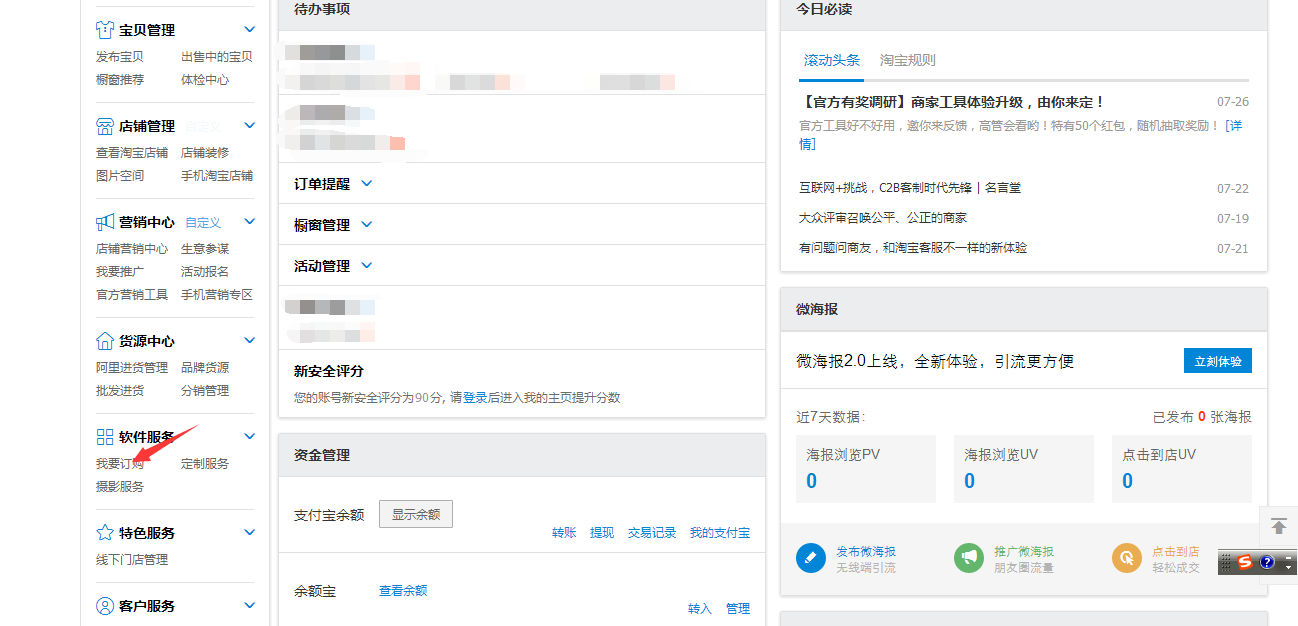The width and height of the screenshot is (1298, 626).
Task: Click the 管理 link under 余额宝
Action: (x=738, y=609)
